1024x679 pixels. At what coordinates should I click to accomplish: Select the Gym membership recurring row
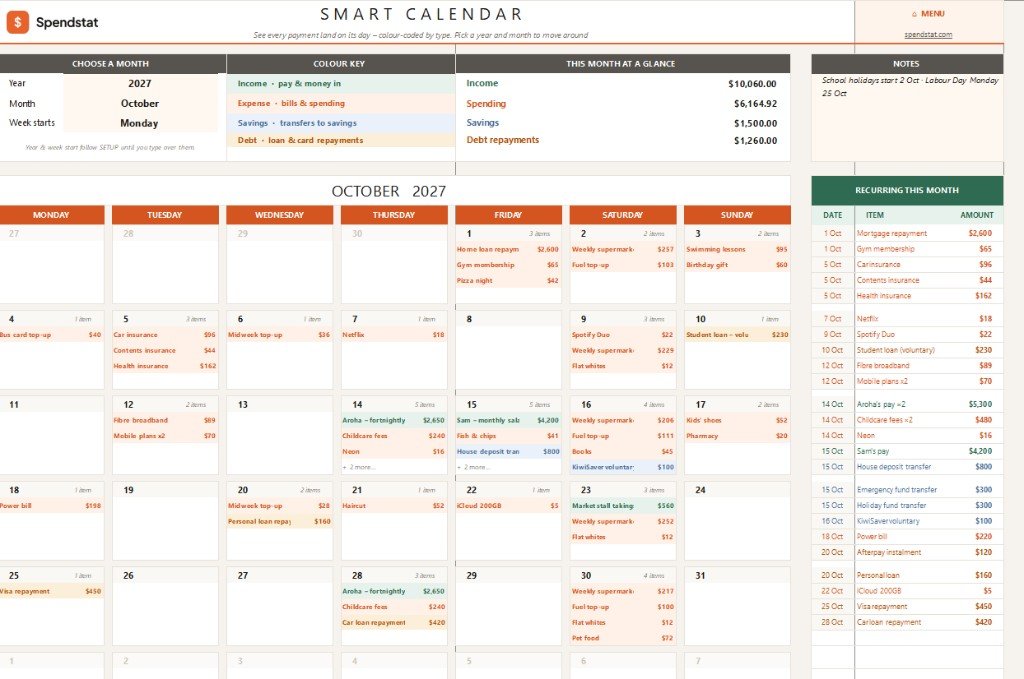point(907,249)
